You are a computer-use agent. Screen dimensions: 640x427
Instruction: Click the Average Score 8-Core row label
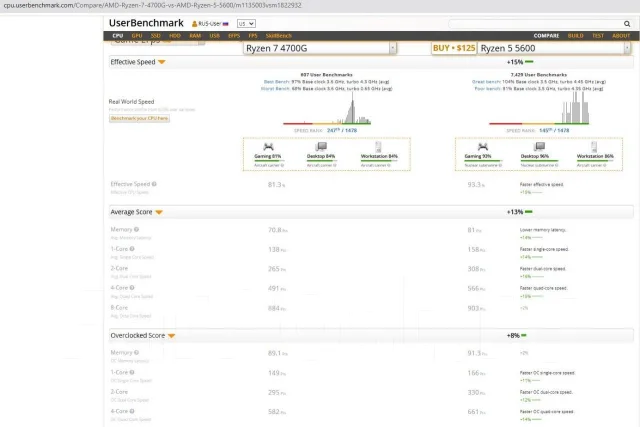119,307
